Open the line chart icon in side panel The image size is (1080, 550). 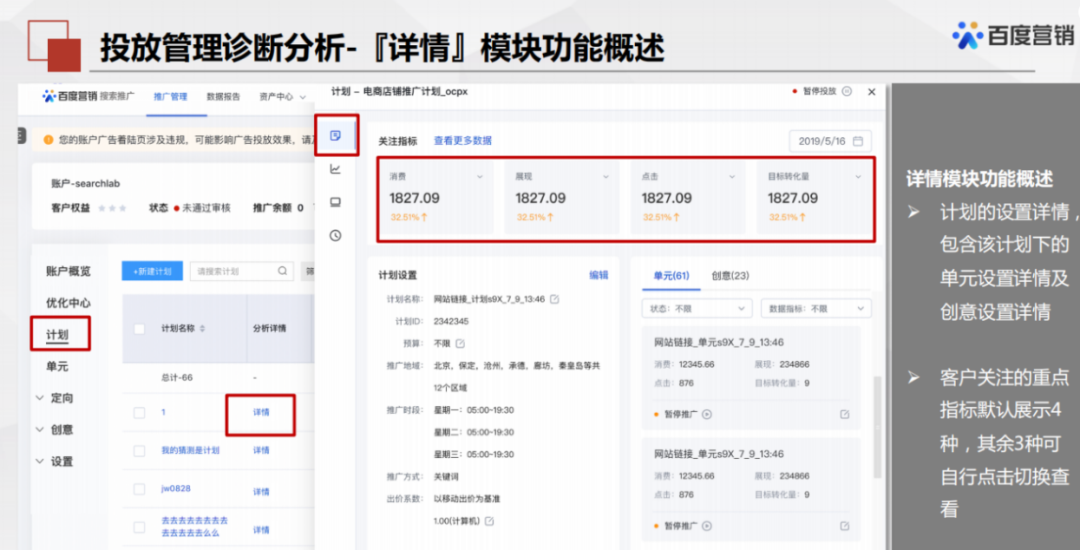pyautogui.click(x=336, y=169)
